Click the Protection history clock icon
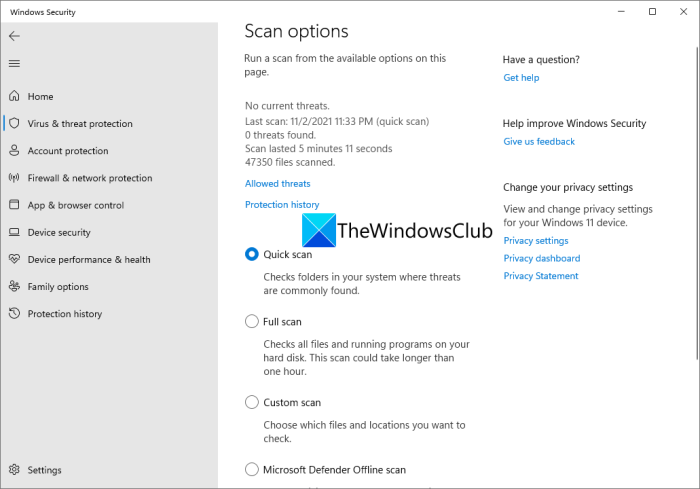 (x=14, y=313)
